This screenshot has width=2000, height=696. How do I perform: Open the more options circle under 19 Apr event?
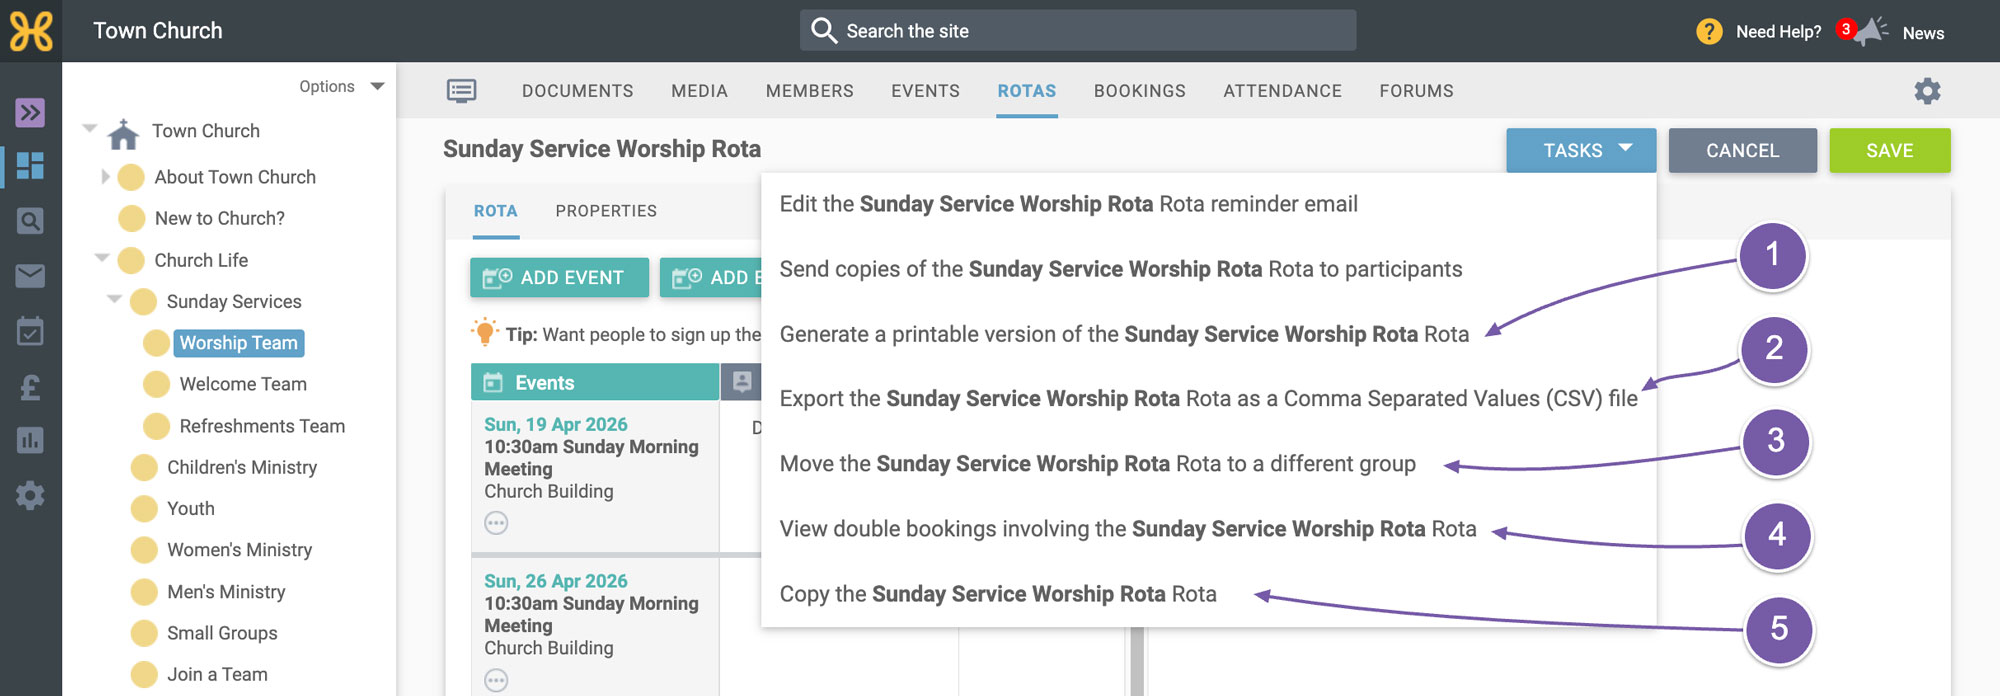click(x=496, y=523)
